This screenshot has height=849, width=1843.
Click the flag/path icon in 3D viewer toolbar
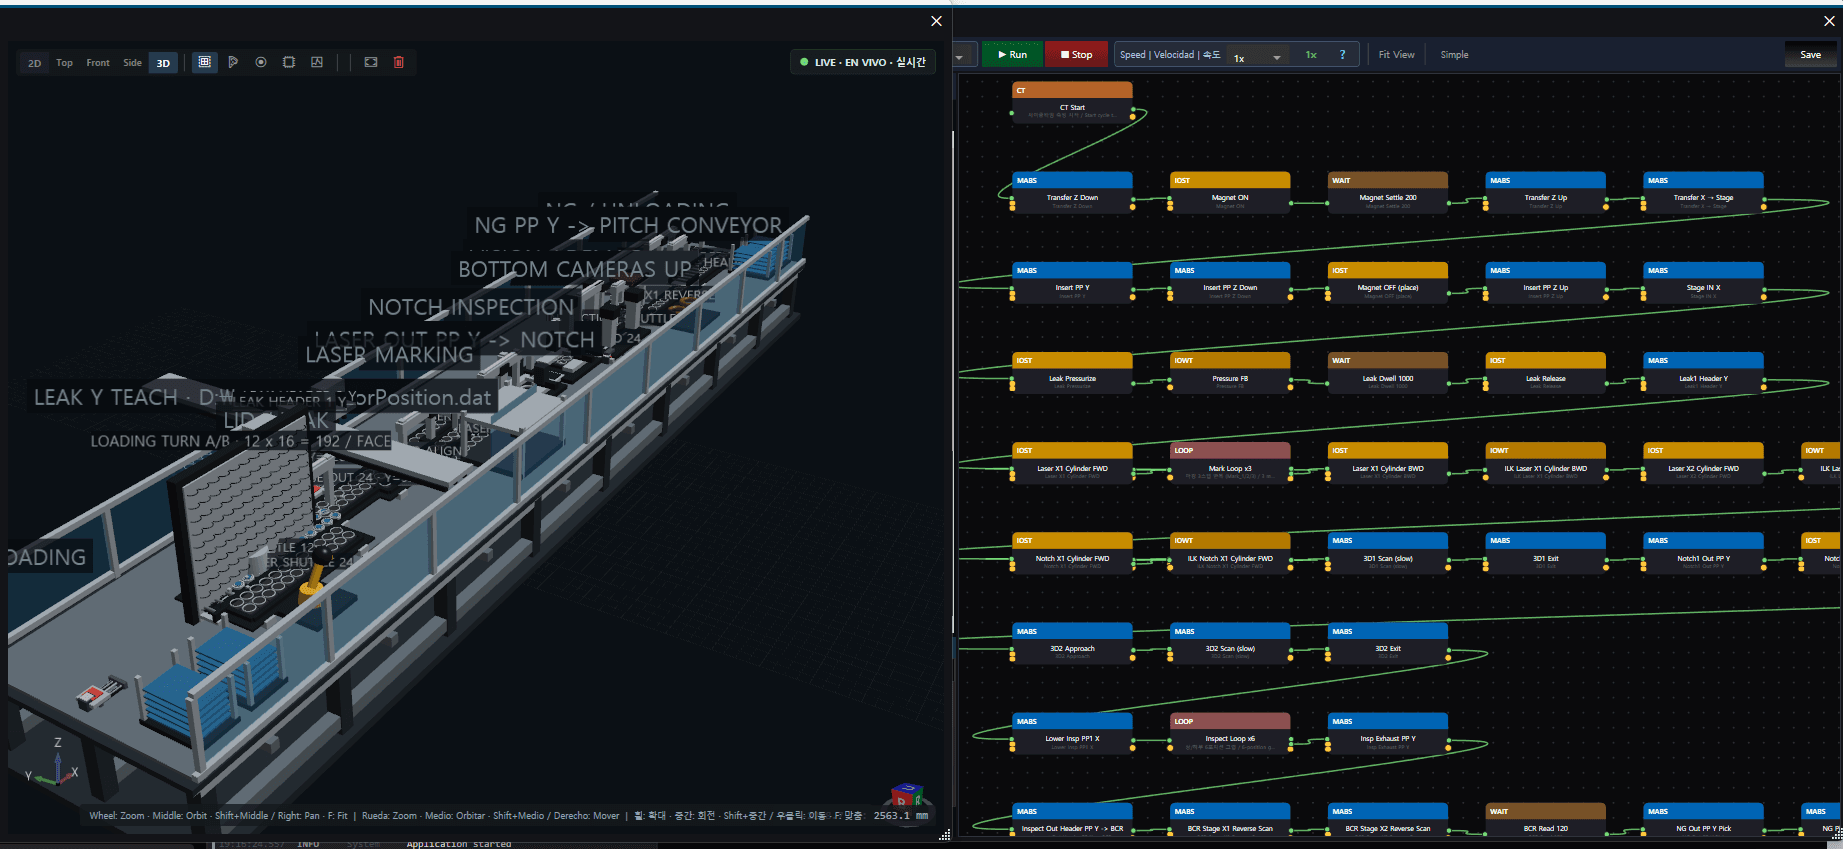point(233,62)
